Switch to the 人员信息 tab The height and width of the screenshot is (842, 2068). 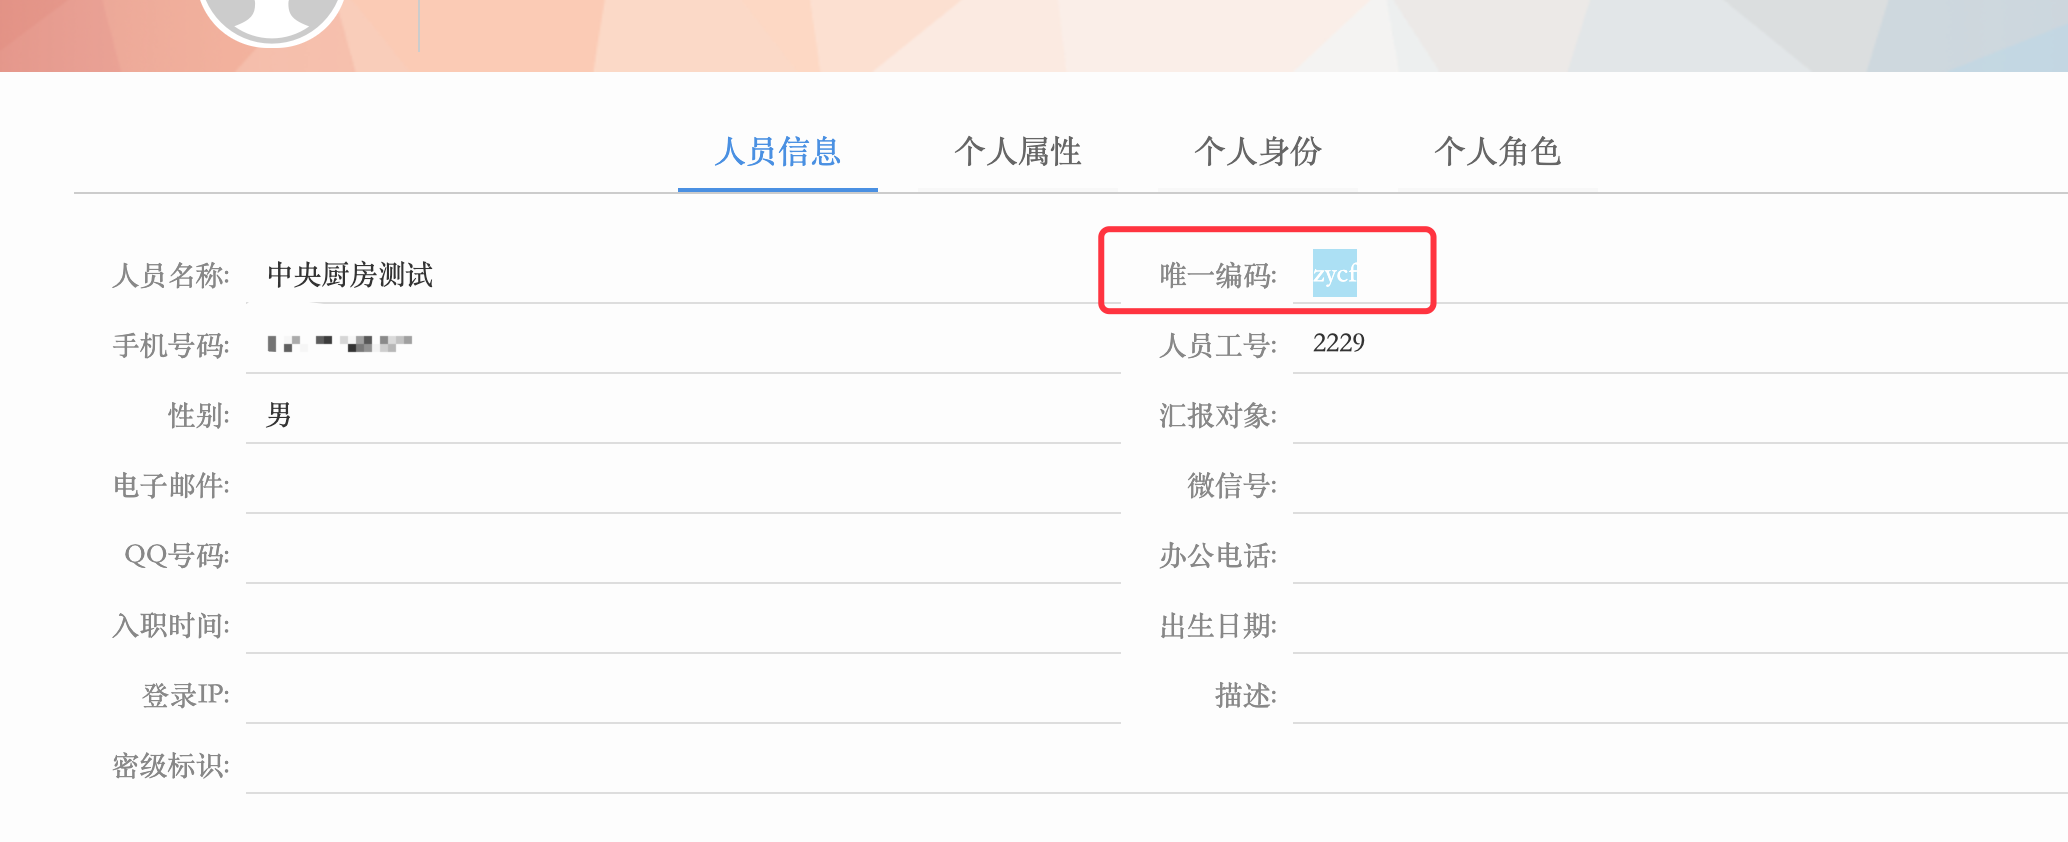coord(778,152)
